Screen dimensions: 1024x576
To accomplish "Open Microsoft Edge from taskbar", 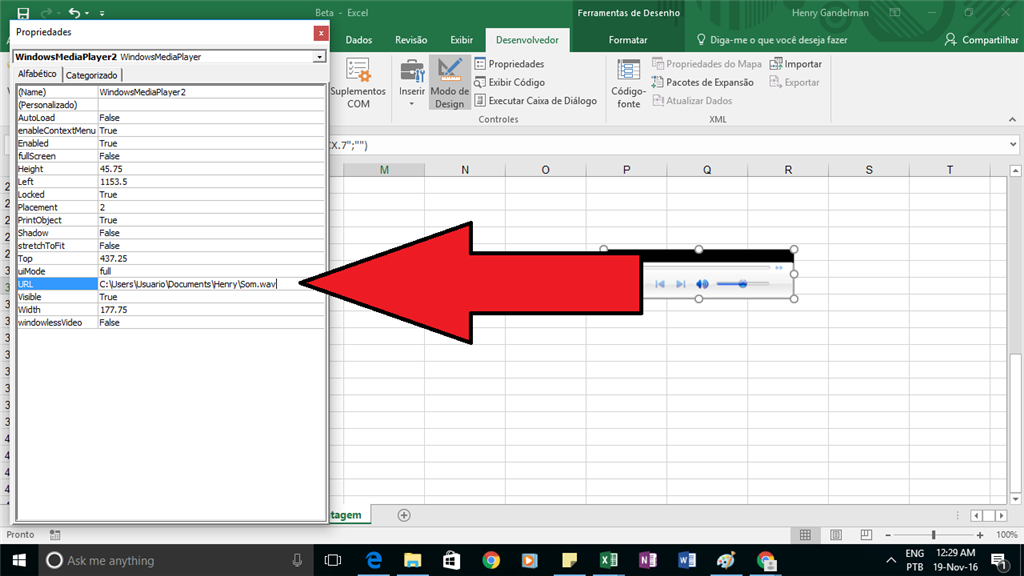I will (374, 560).
